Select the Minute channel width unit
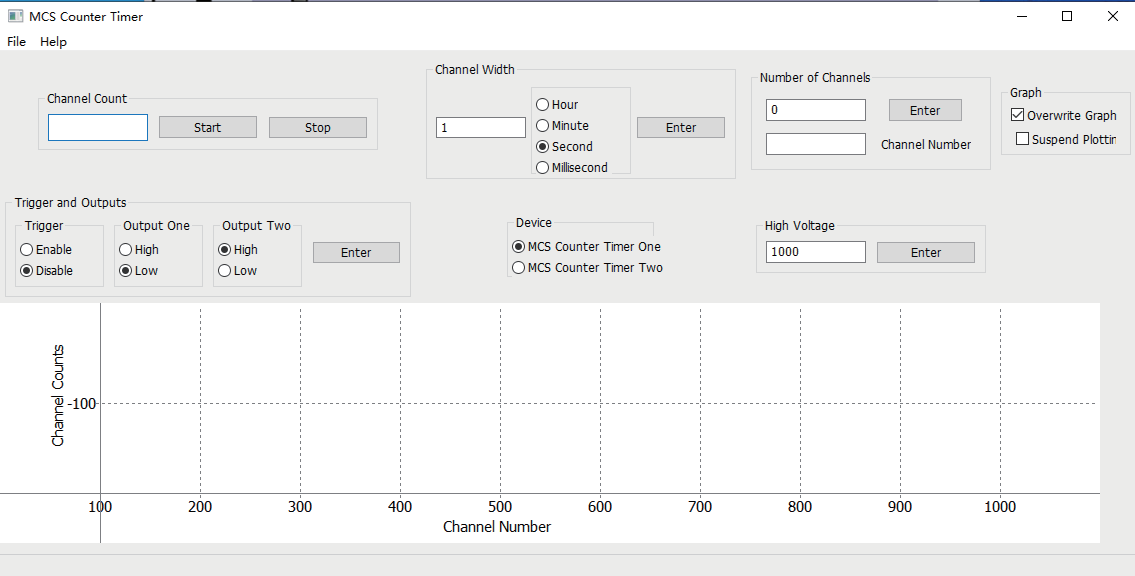The image size is (1135, 576). click(543, 126)
